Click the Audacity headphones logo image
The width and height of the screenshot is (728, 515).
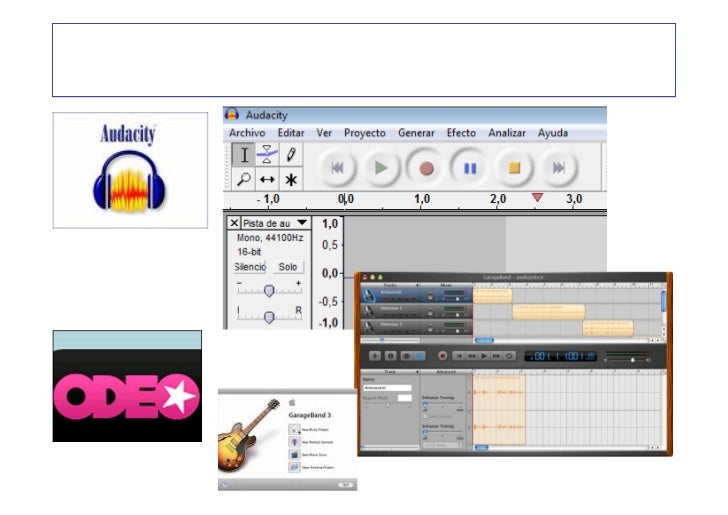[x=130, y=170]
